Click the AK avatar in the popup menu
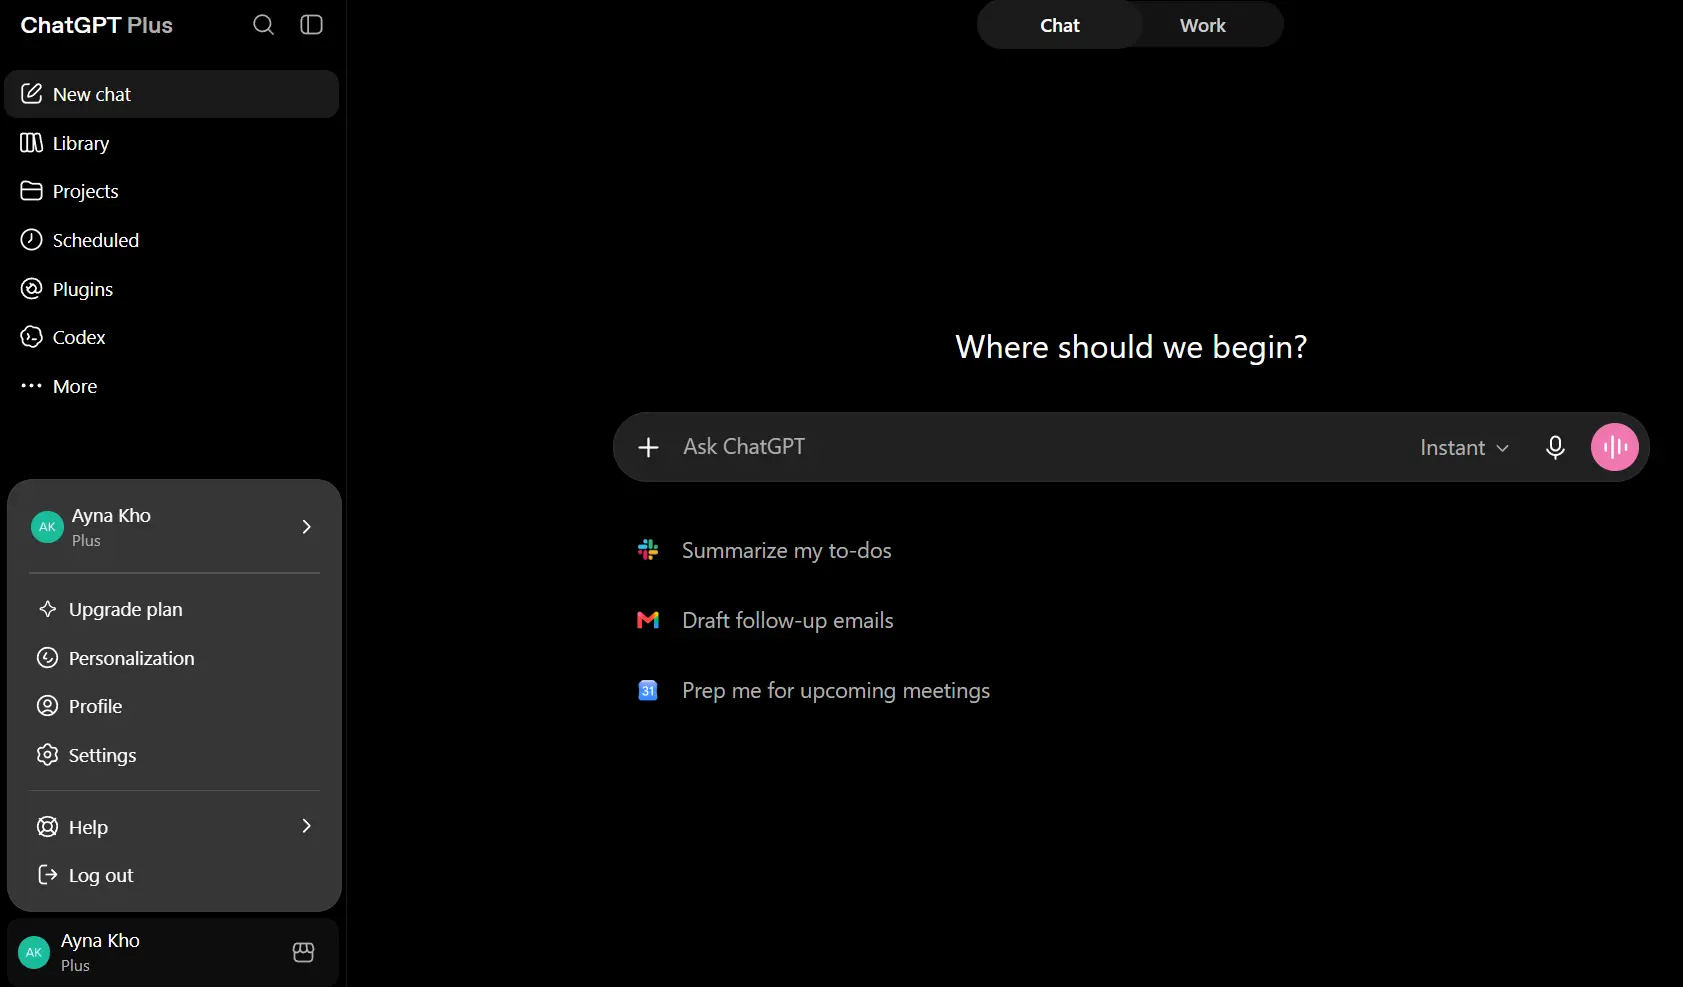 pyautogui.click(x=47, y=527)
